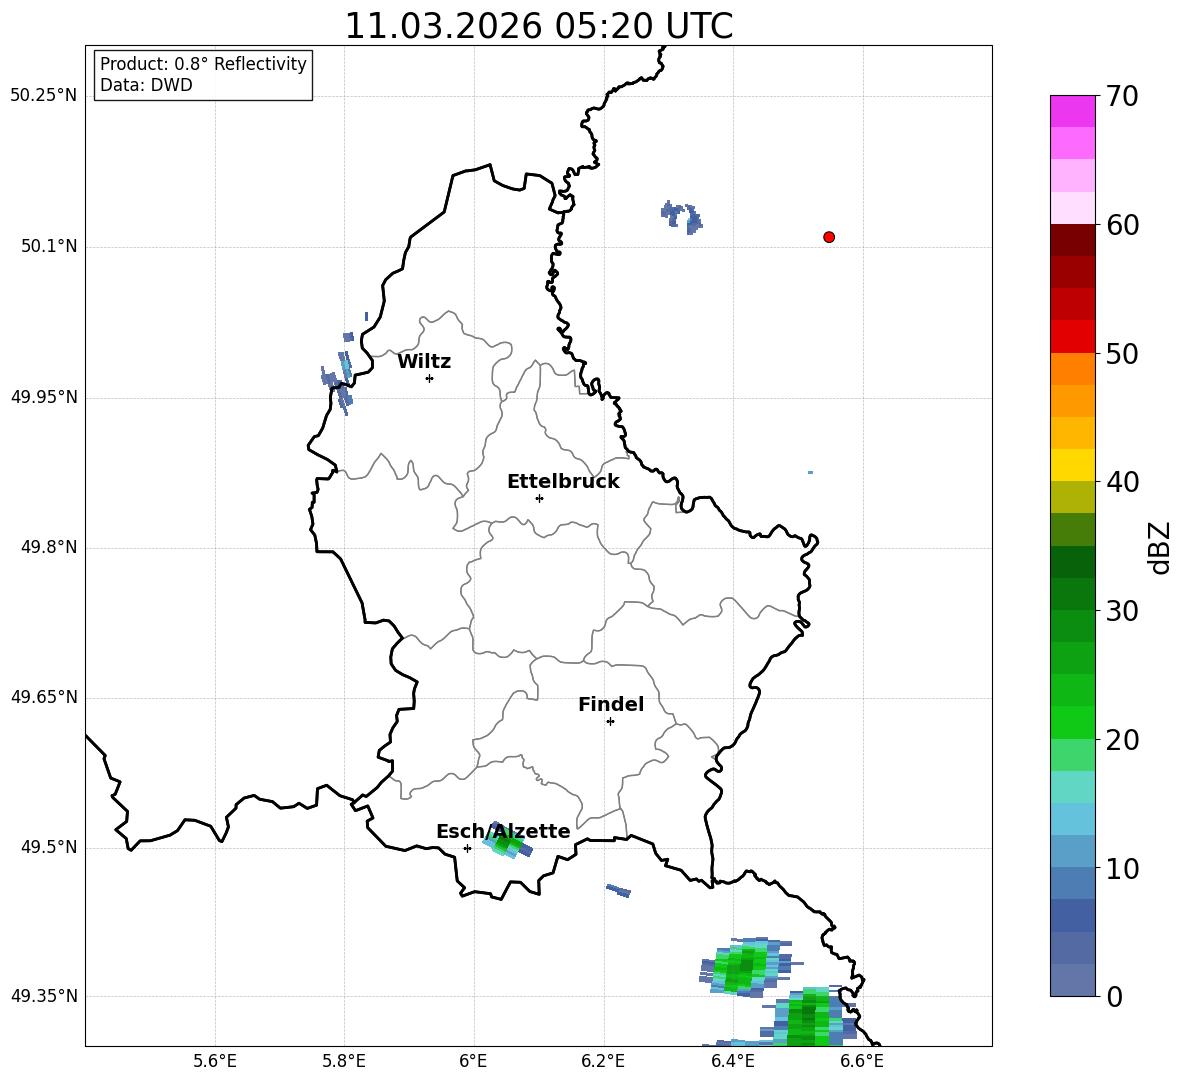This screenshot has width=1184, height=1081.
Task: Click the Data: DWD text
Action: (x=146, y=85)
